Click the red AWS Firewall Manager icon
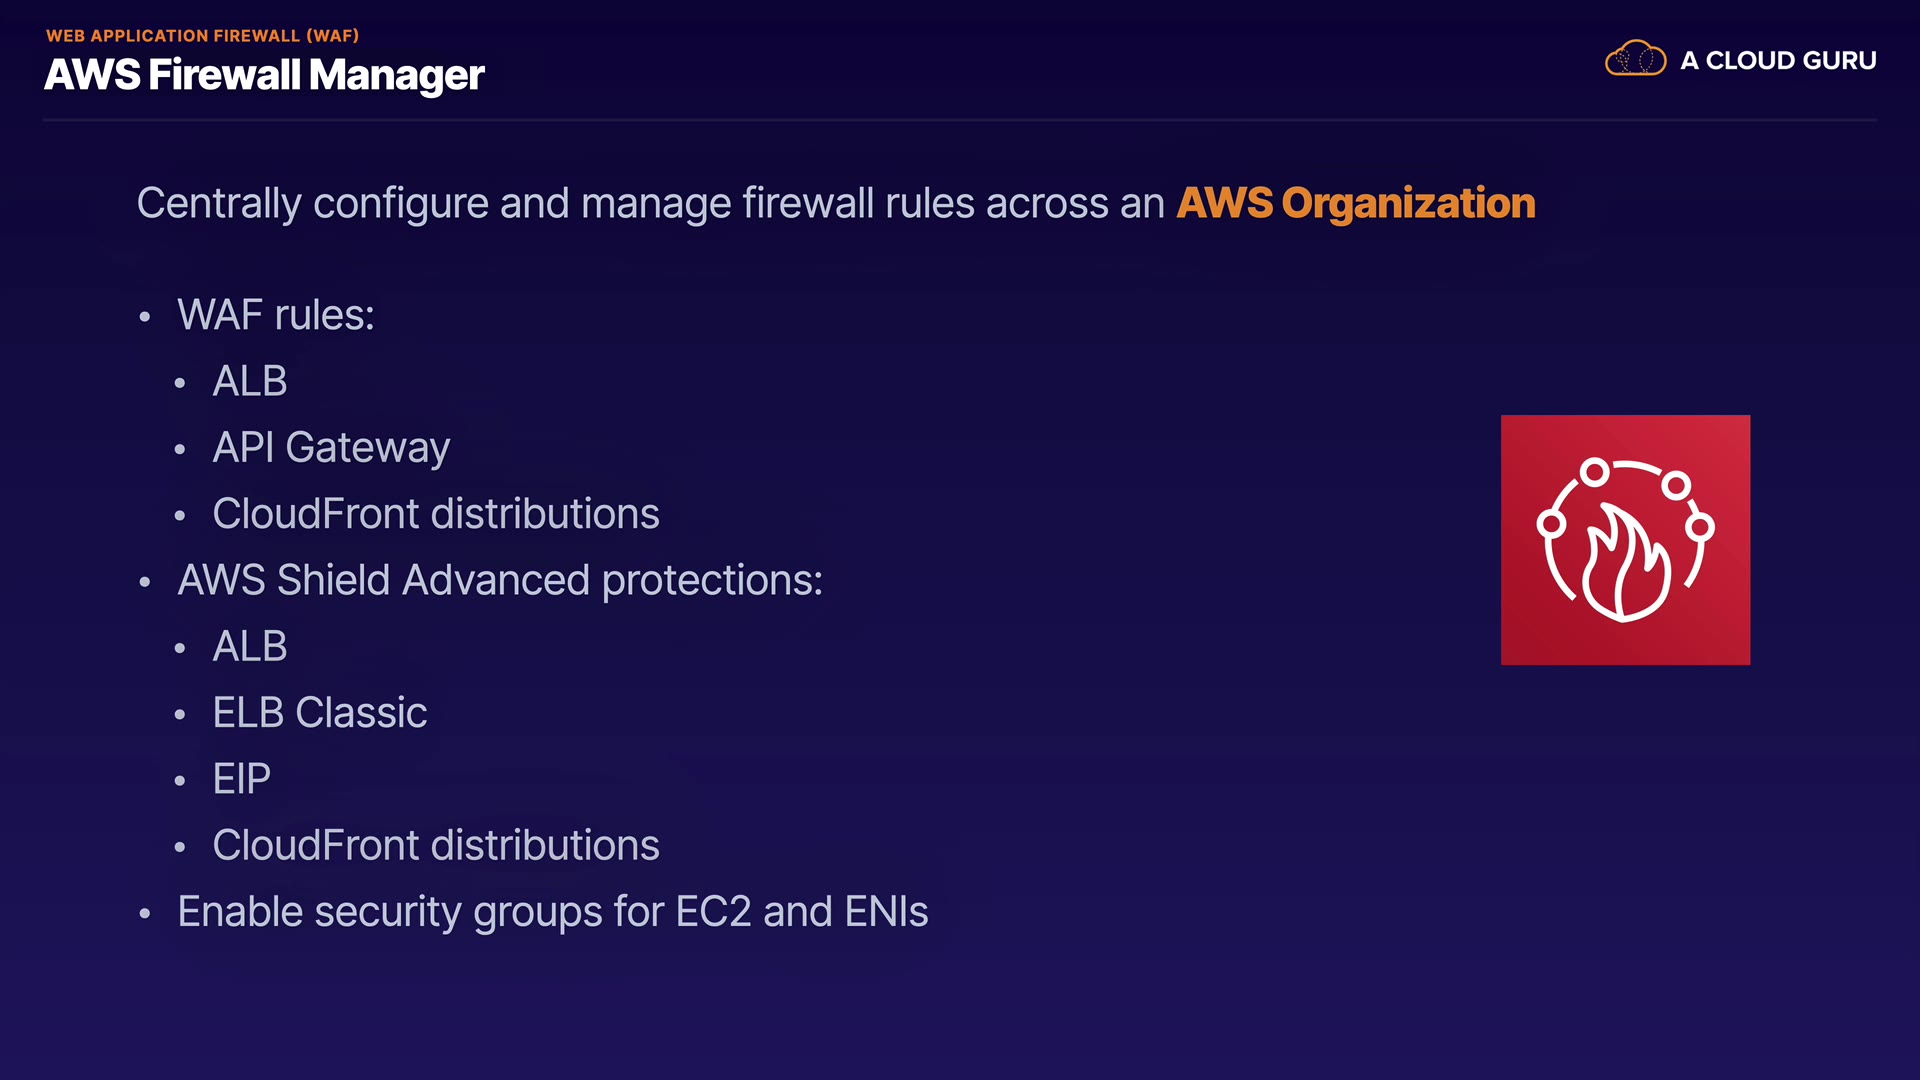Screen dimensions: 1920x1080 [1625, 540]
